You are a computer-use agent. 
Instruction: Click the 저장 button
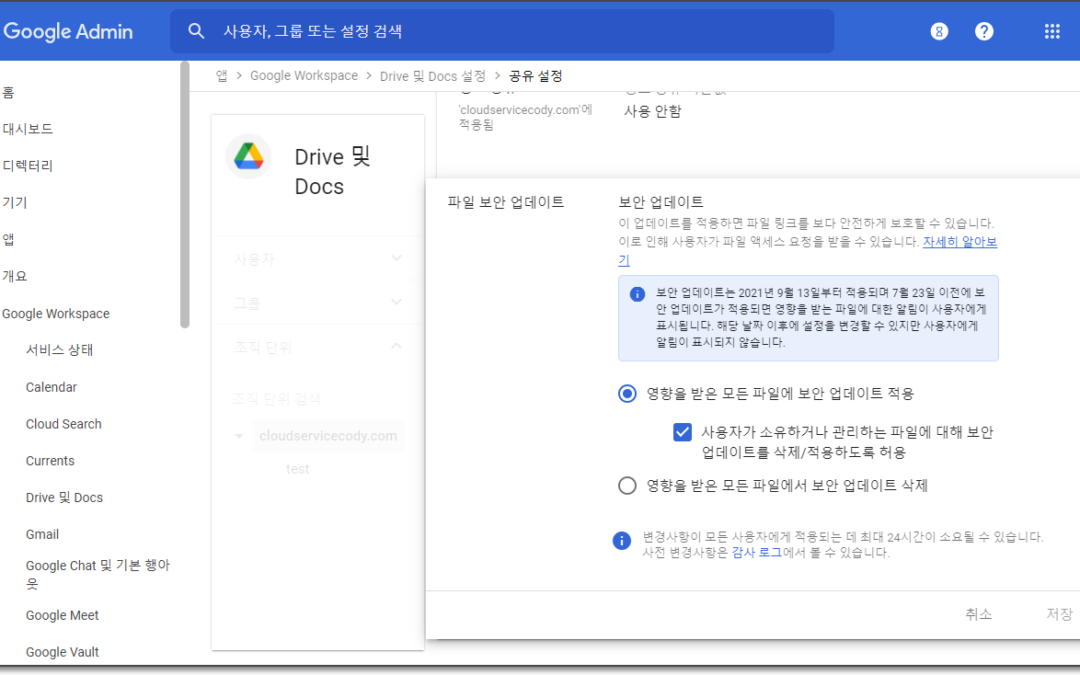pos(1059,614)
